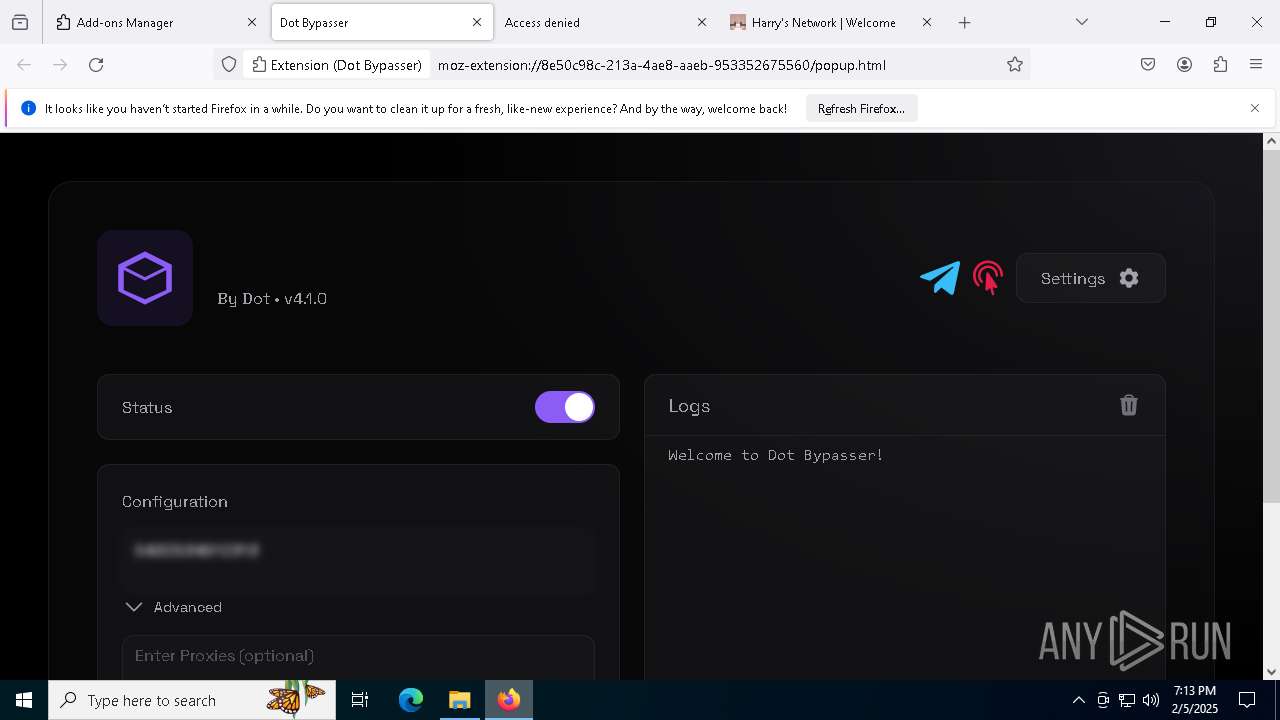Open Dot Bypasser Settings
1280x720 pixels.
tap(1090, 278)
